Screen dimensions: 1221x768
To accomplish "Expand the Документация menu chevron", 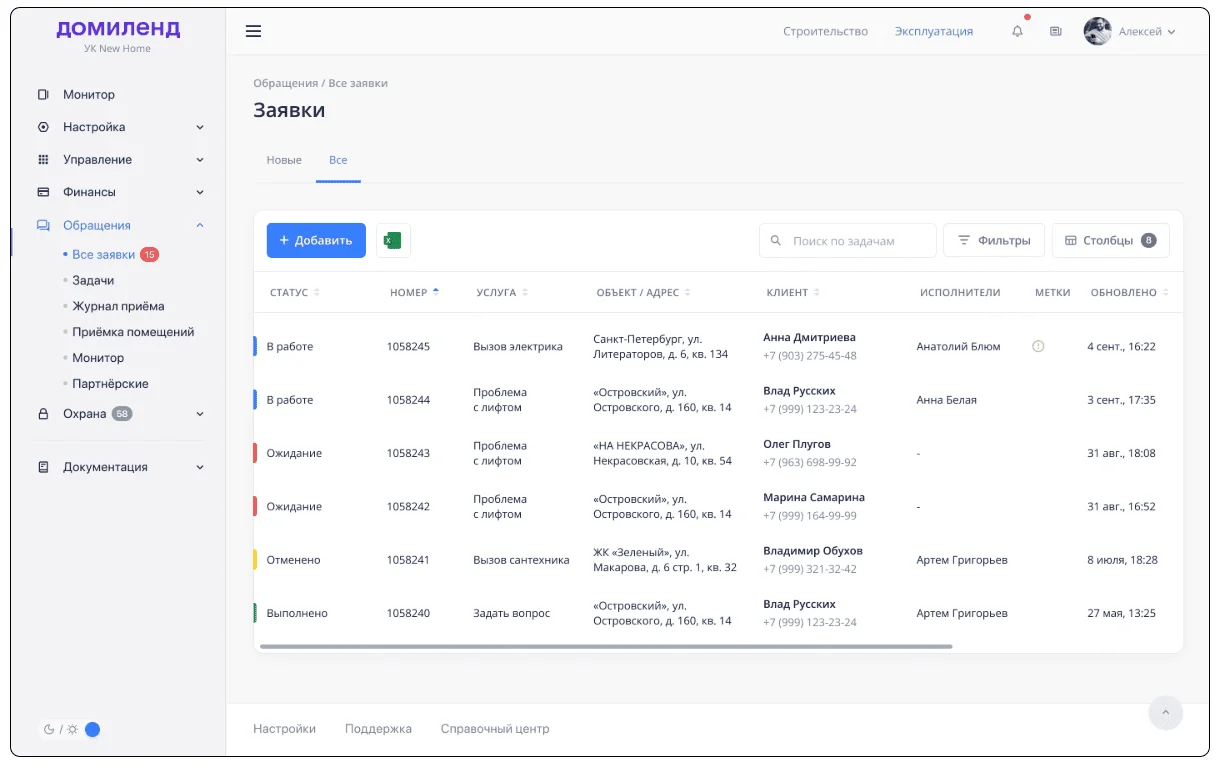I will pos(200,467).
